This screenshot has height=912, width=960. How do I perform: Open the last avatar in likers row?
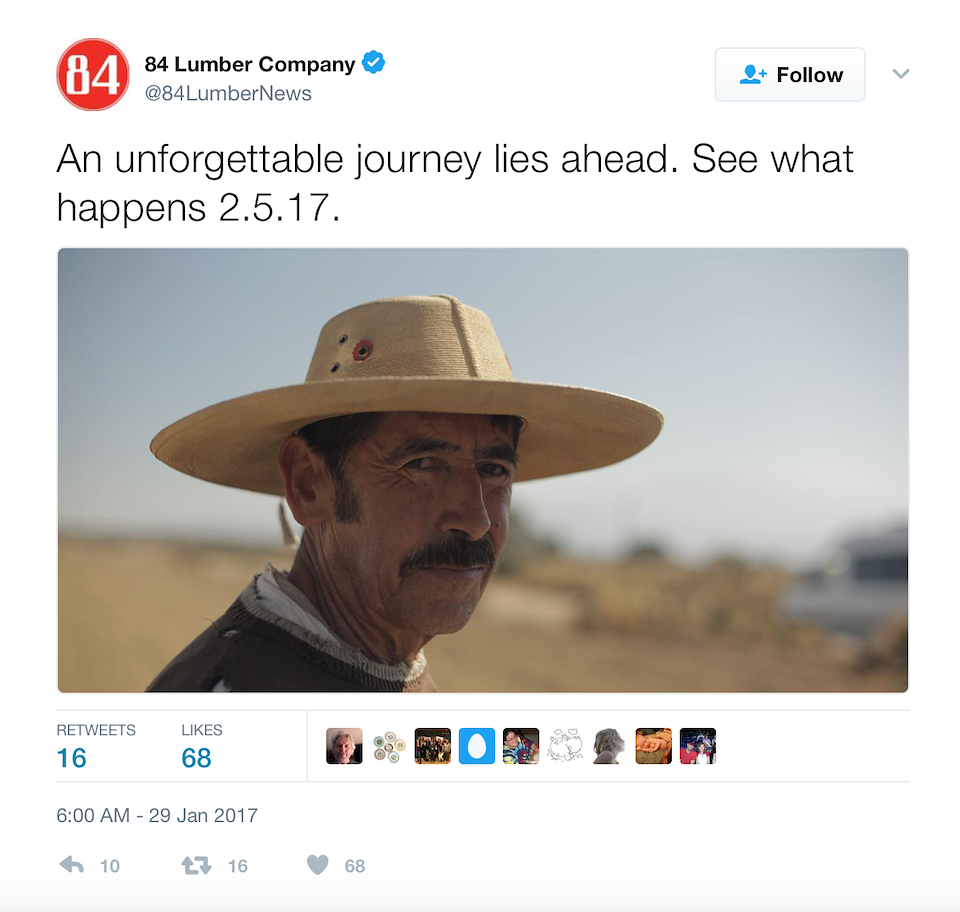coord(698,746)
